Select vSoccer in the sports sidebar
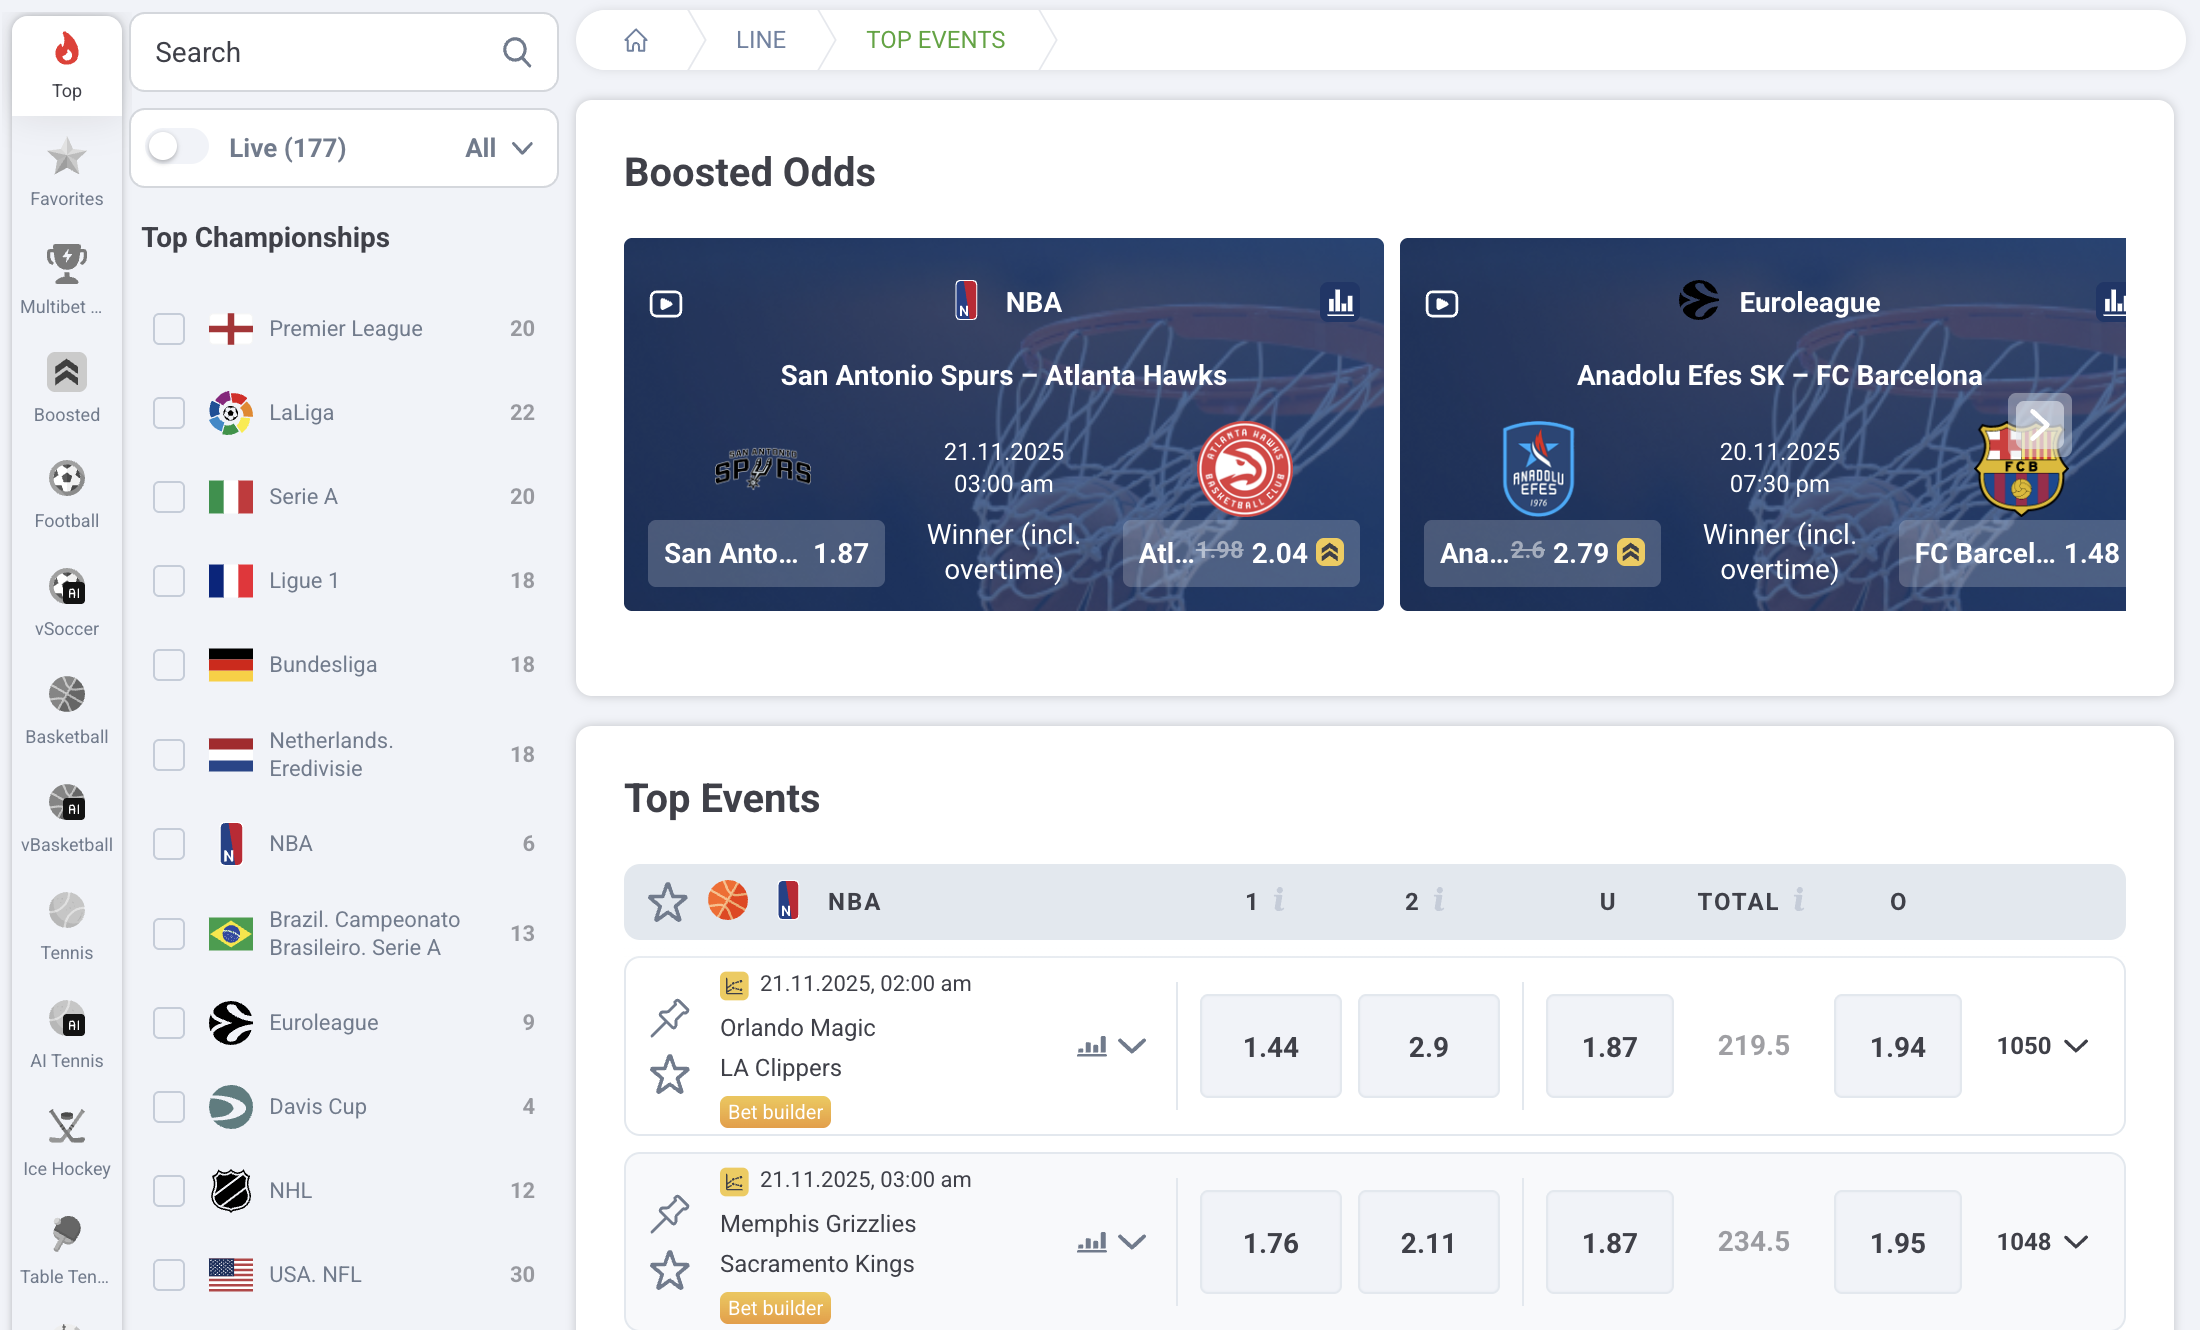Screen dimensions: 2200x1330 click(67, 603)
